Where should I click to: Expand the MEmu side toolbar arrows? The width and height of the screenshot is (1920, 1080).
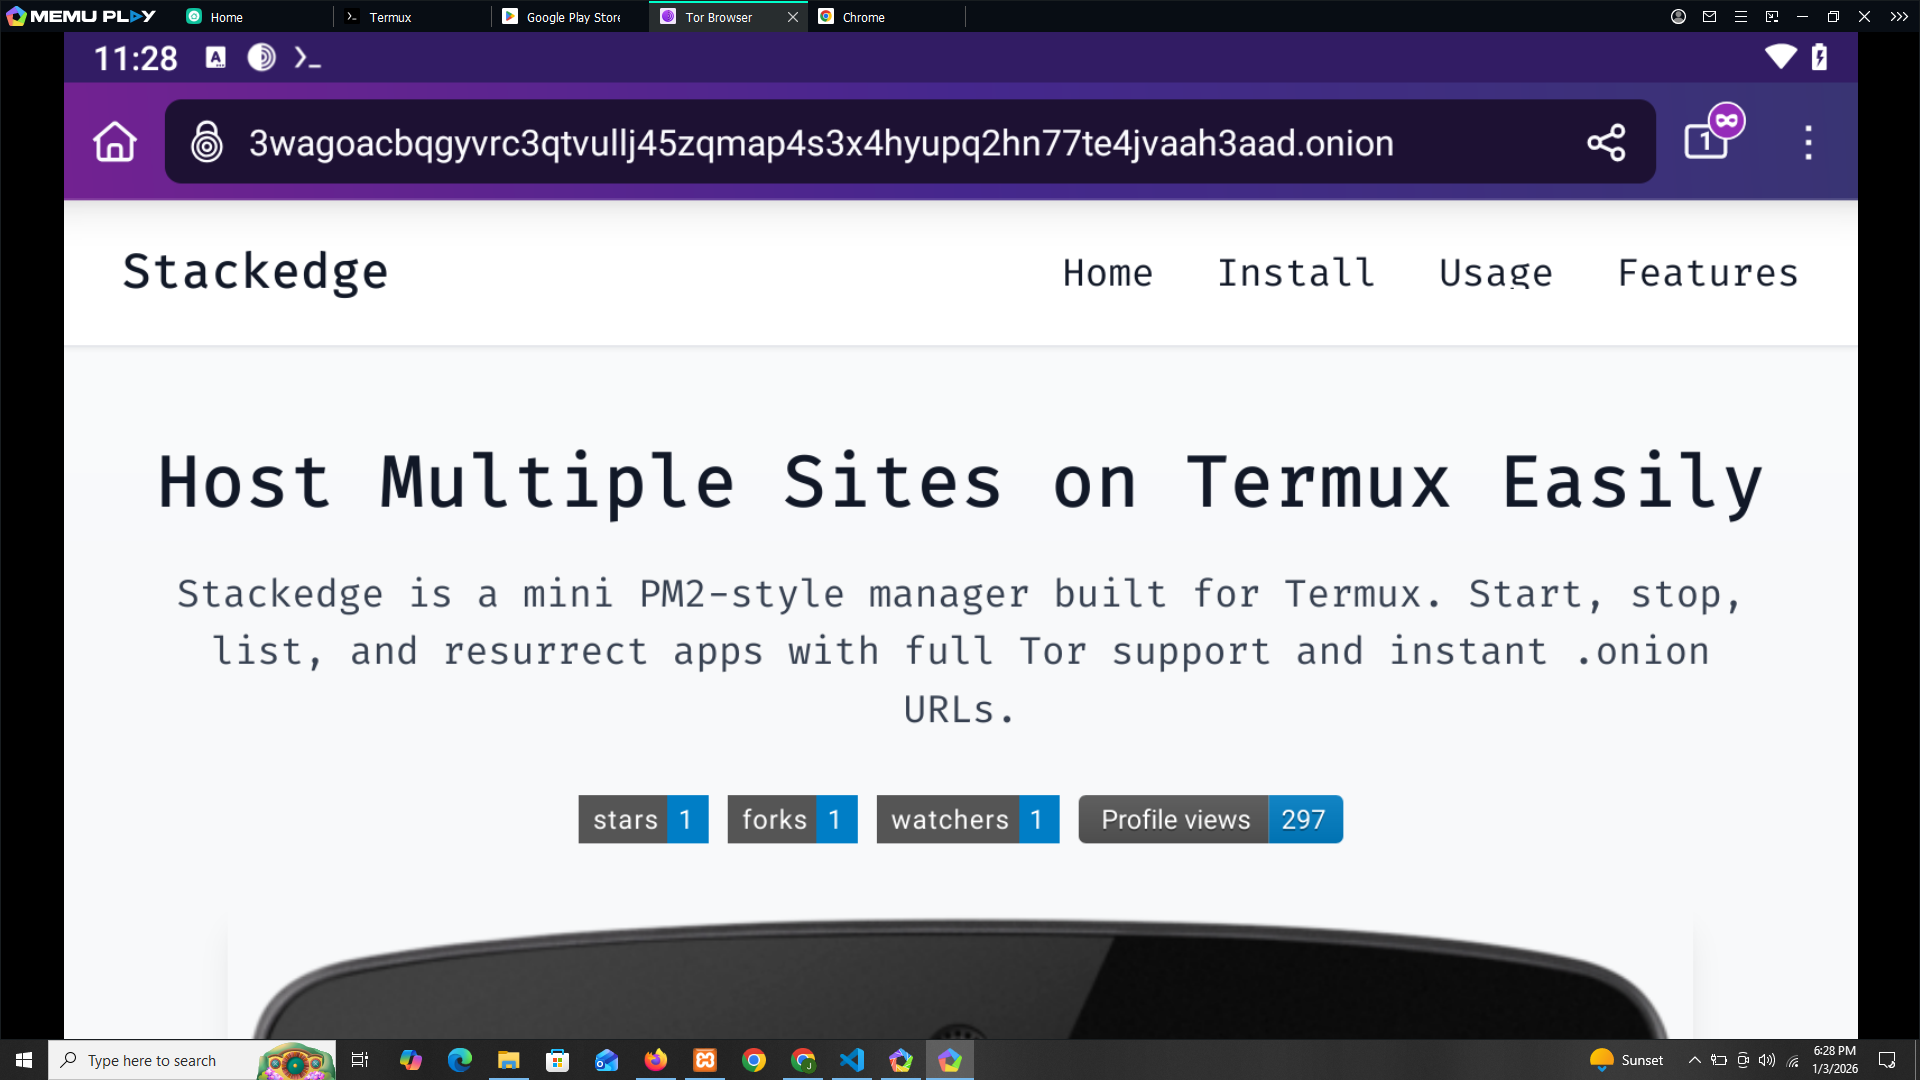click(x=1899, y=17)
